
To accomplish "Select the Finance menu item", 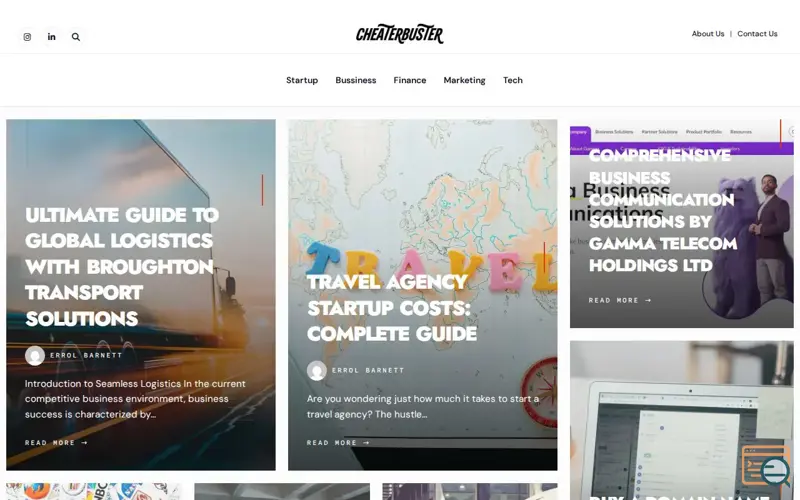I will pyautogui.click(x=410, y=80).
